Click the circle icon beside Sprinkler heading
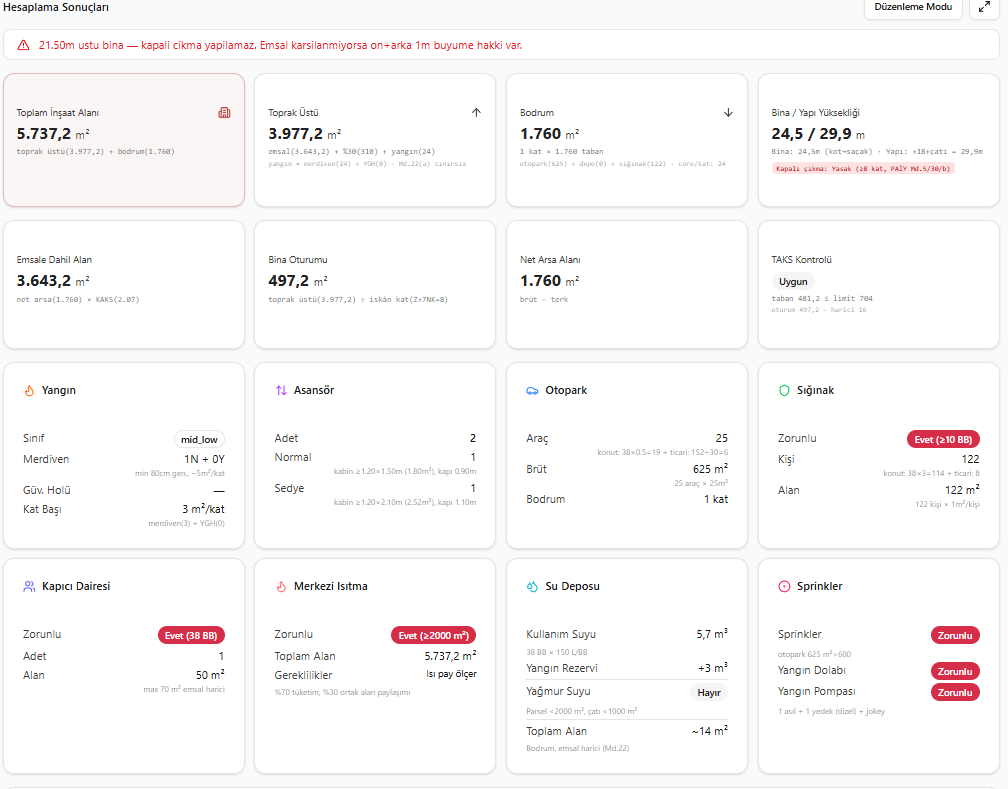Image resolution: width=1008 pixels, height=789 pixels. pyautogui.click(x=784, y=586)
